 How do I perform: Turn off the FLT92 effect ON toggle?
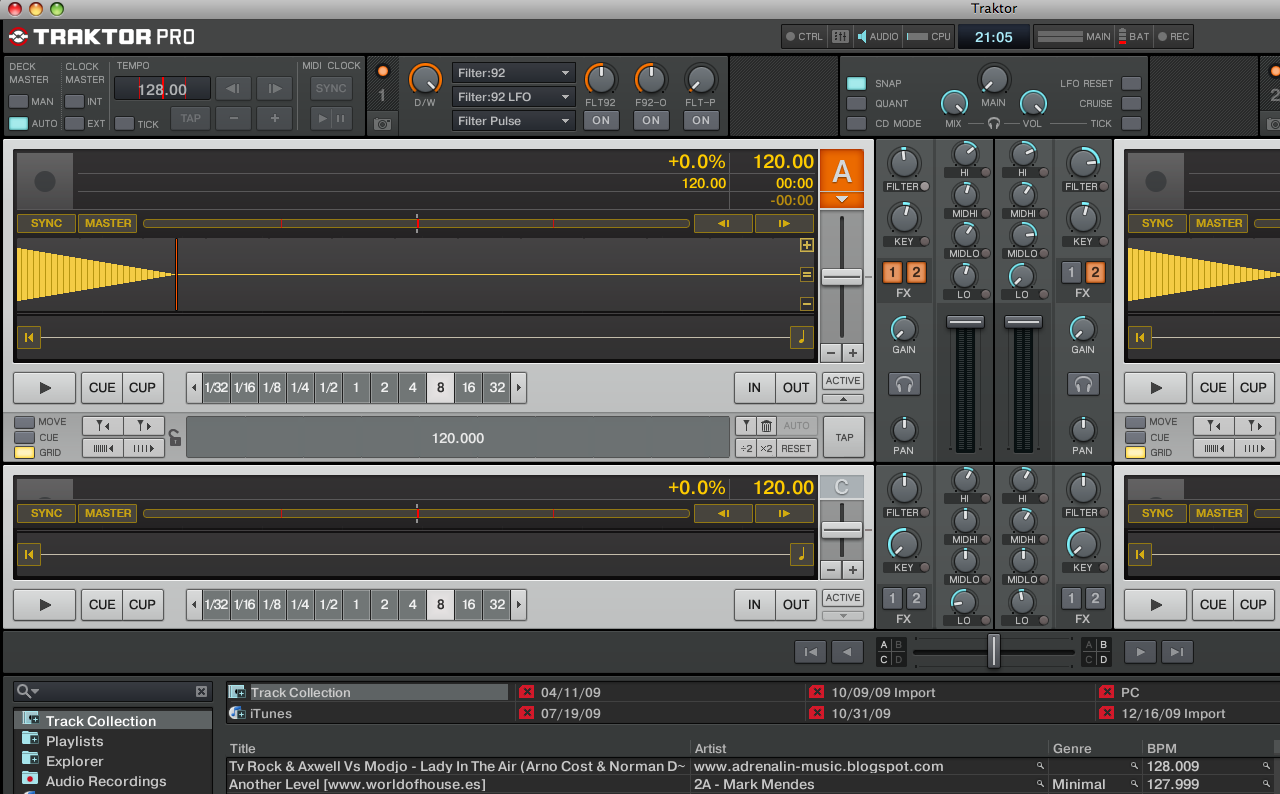pos(601,120)
